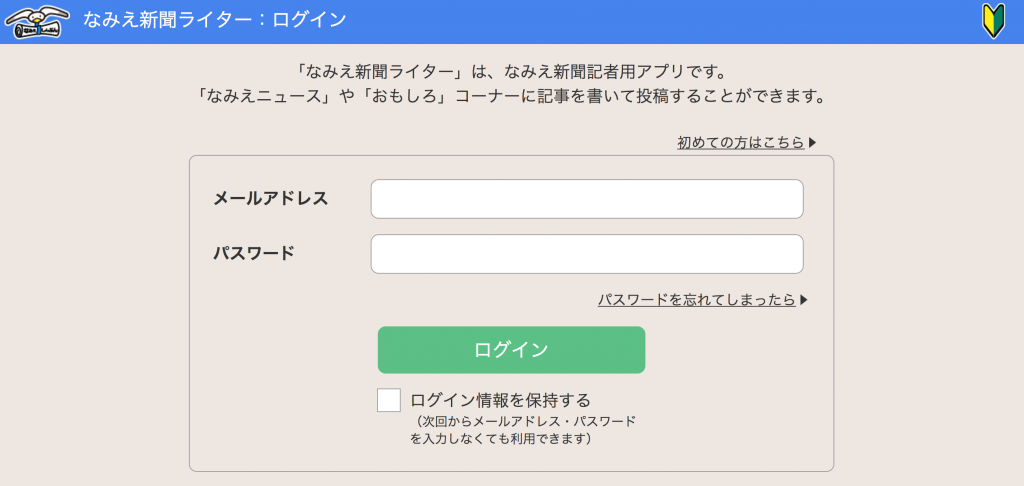Tick the ログイン情報を保持する checkbox
The width and height of the screenshot is (1024, 486).
pos(389,400)
